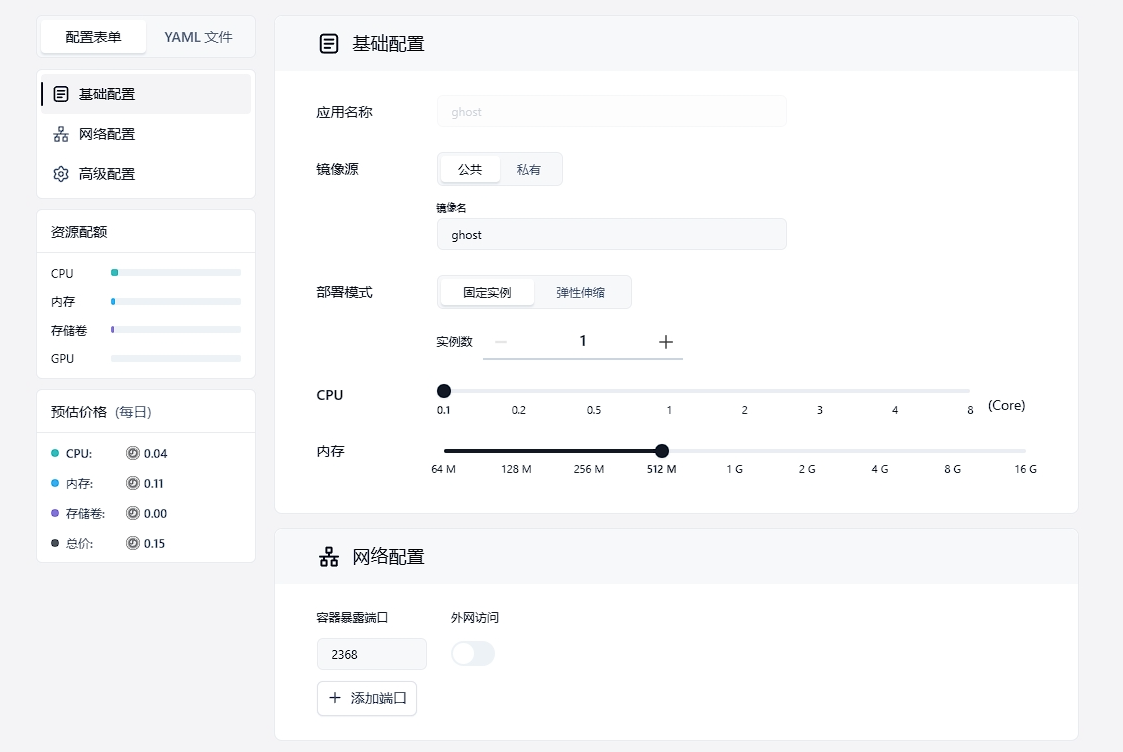Viewport: 1123px width, 752px height.
Task: Select 公共 image source option
Action: coord(470,170)
